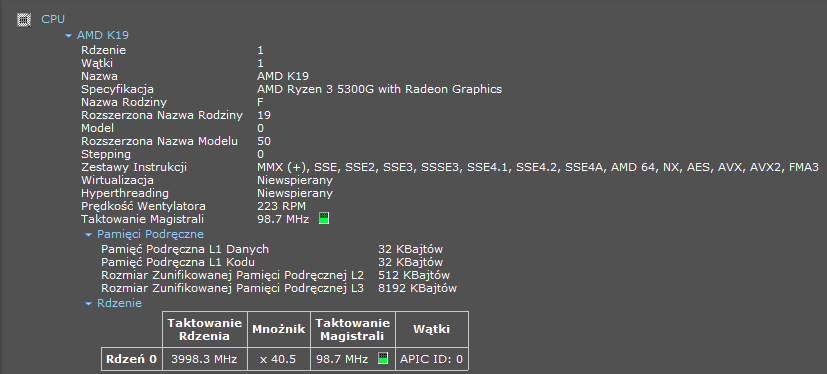The image size is (827, 374).
Task: Click Rozszerzona Nazwa Modelu value 50
Action: pos(264,141)
